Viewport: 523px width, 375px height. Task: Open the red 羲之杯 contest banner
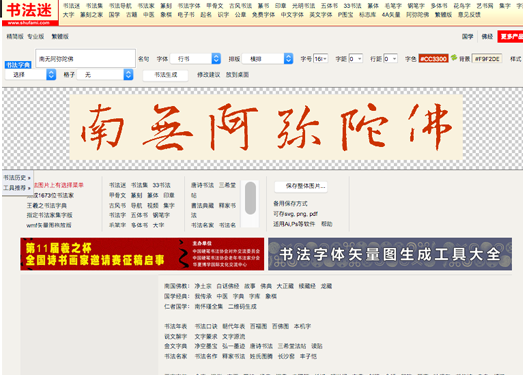[142, 254]
